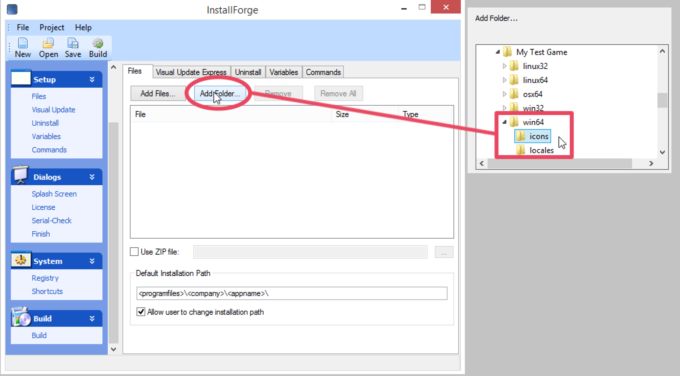Click the Build section disc icon
Viewport: 680px width, 376px height.
(x=20, y=317)
